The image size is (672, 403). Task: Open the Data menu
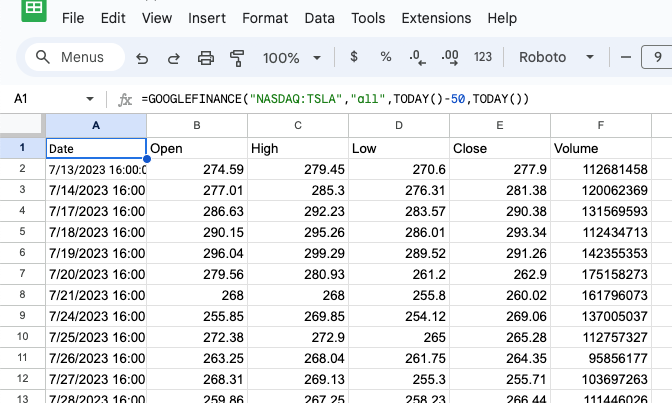(x=319, y=18)
